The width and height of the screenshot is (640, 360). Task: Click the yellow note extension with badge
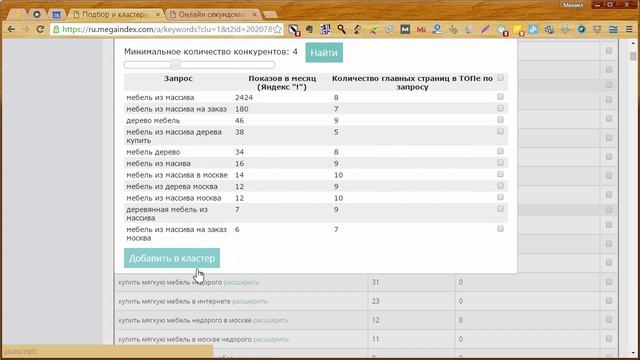tap(518, 30)
